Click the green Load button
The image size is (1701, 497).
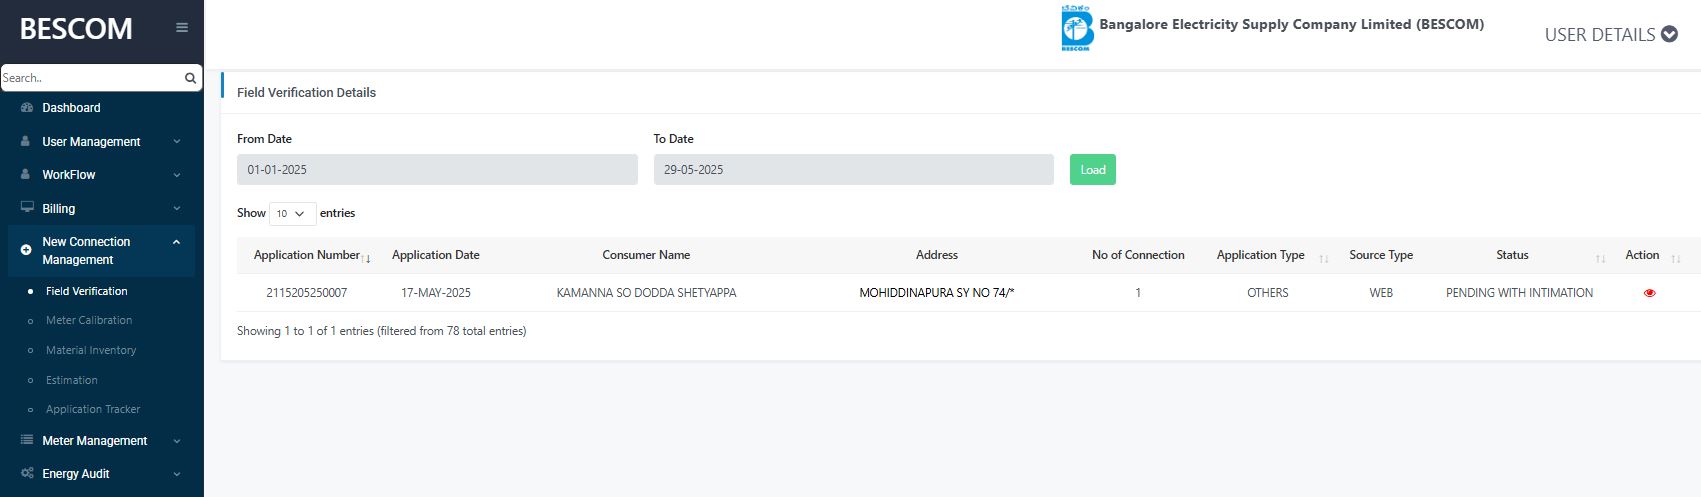(1092, 169)
